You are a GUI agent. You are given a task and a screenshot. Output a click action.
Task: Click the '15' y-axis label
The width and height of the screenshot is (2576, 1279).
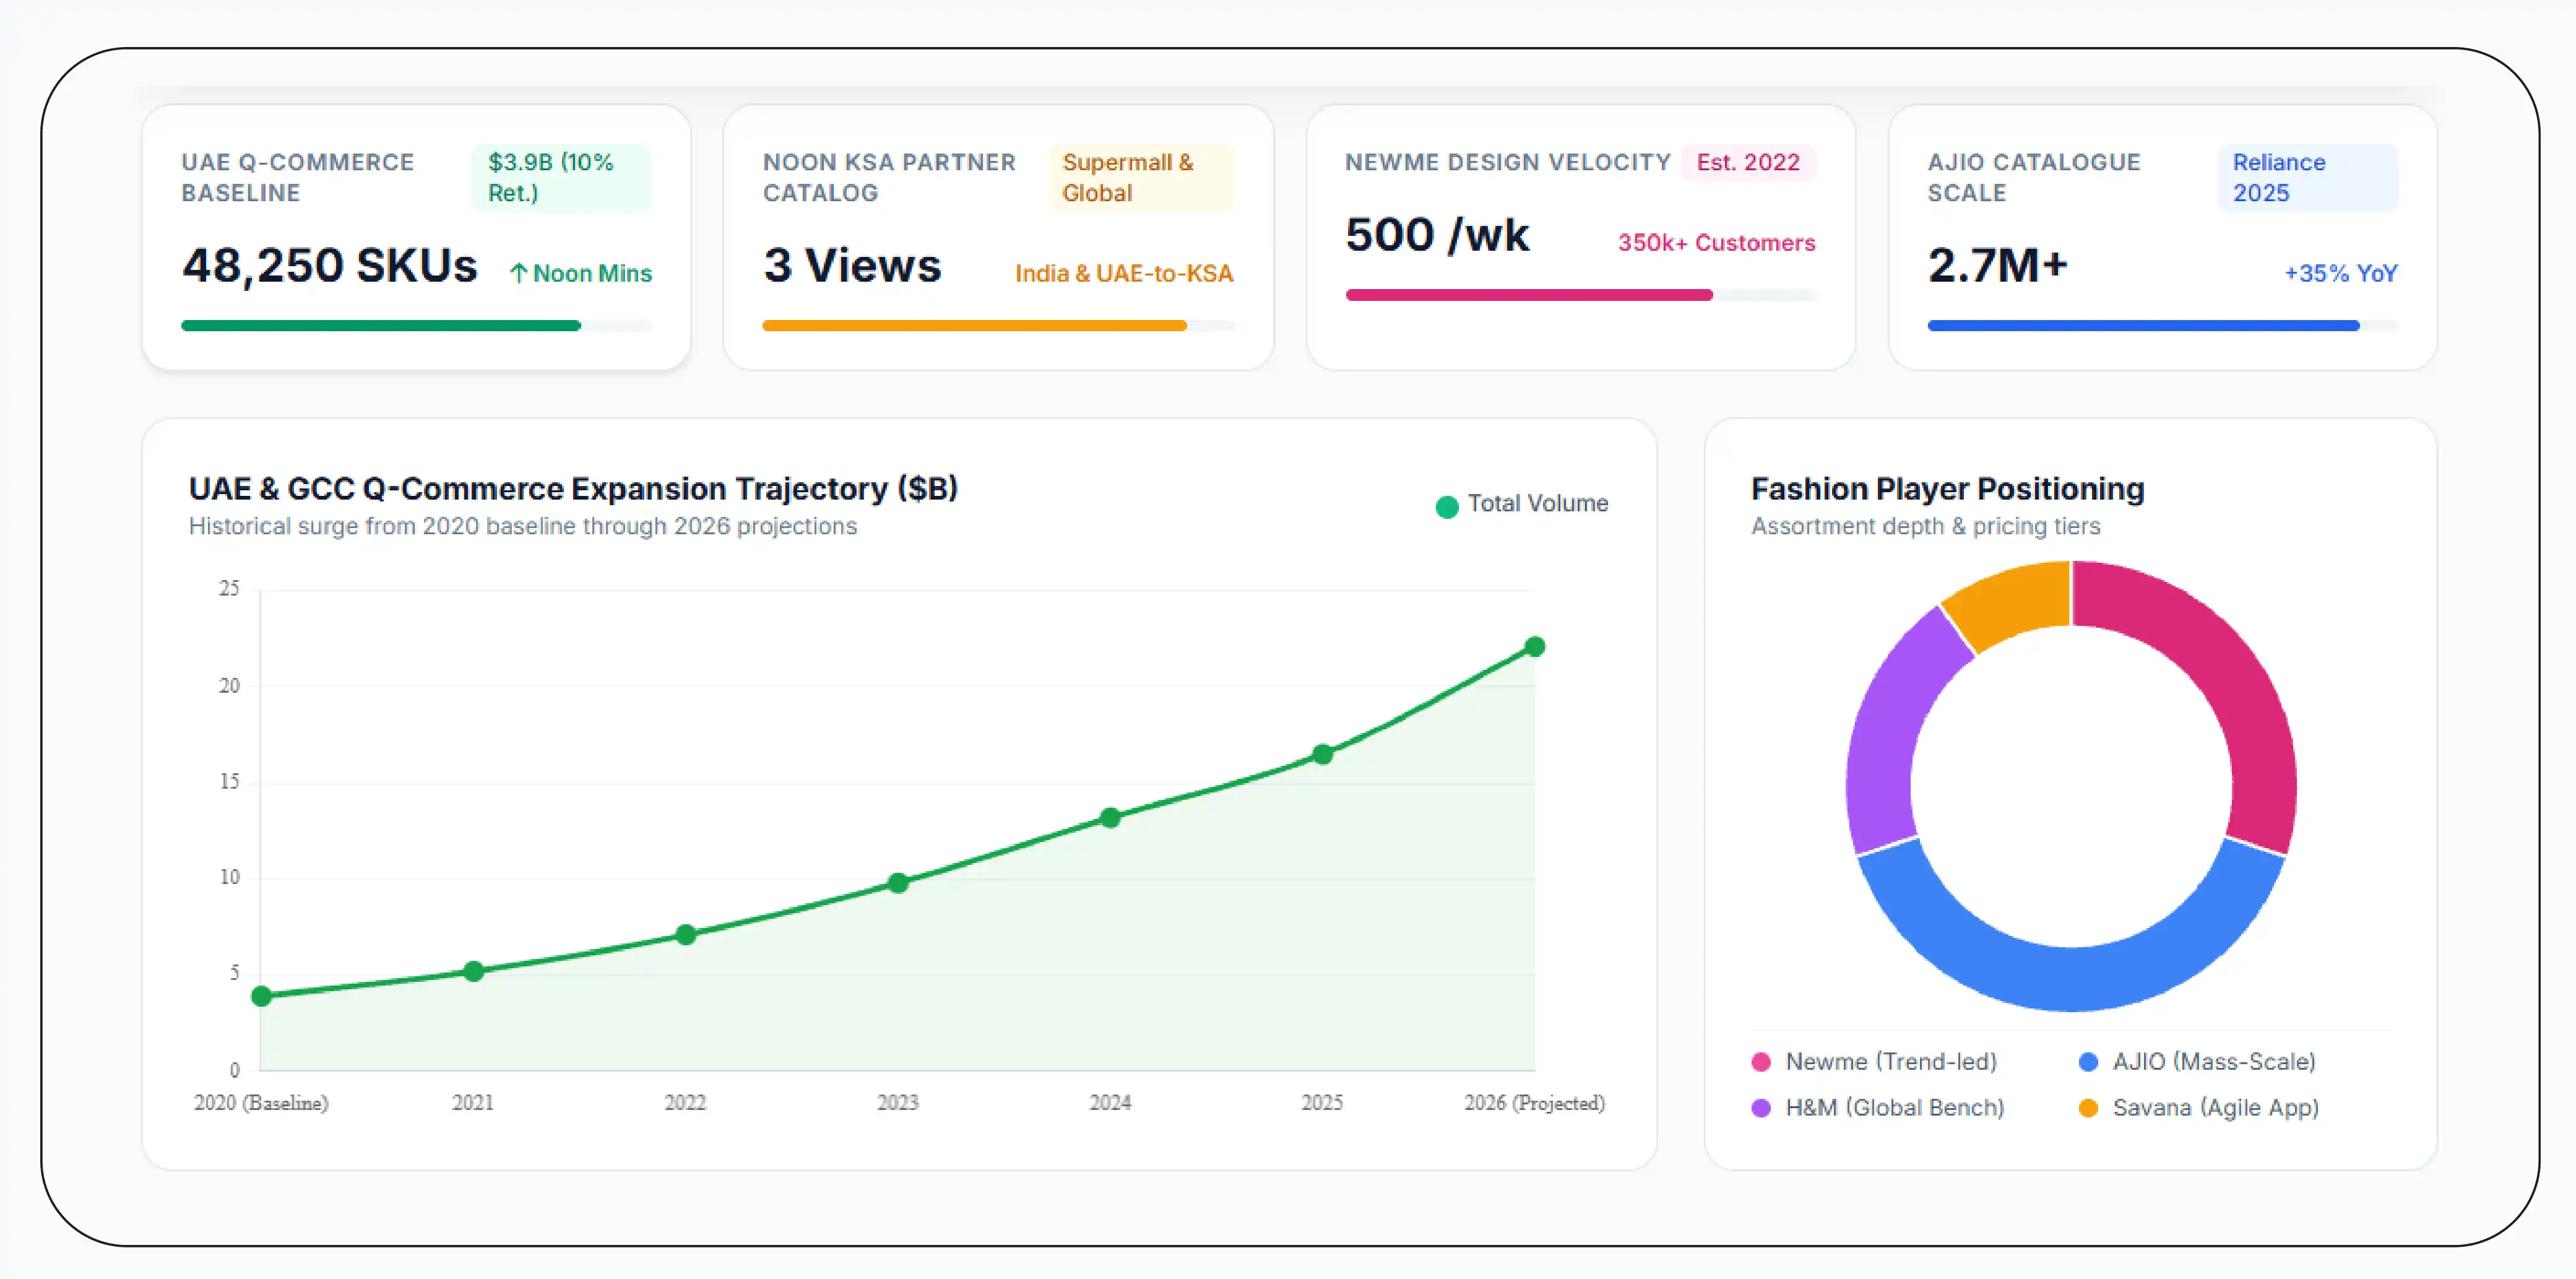[229, 782]
